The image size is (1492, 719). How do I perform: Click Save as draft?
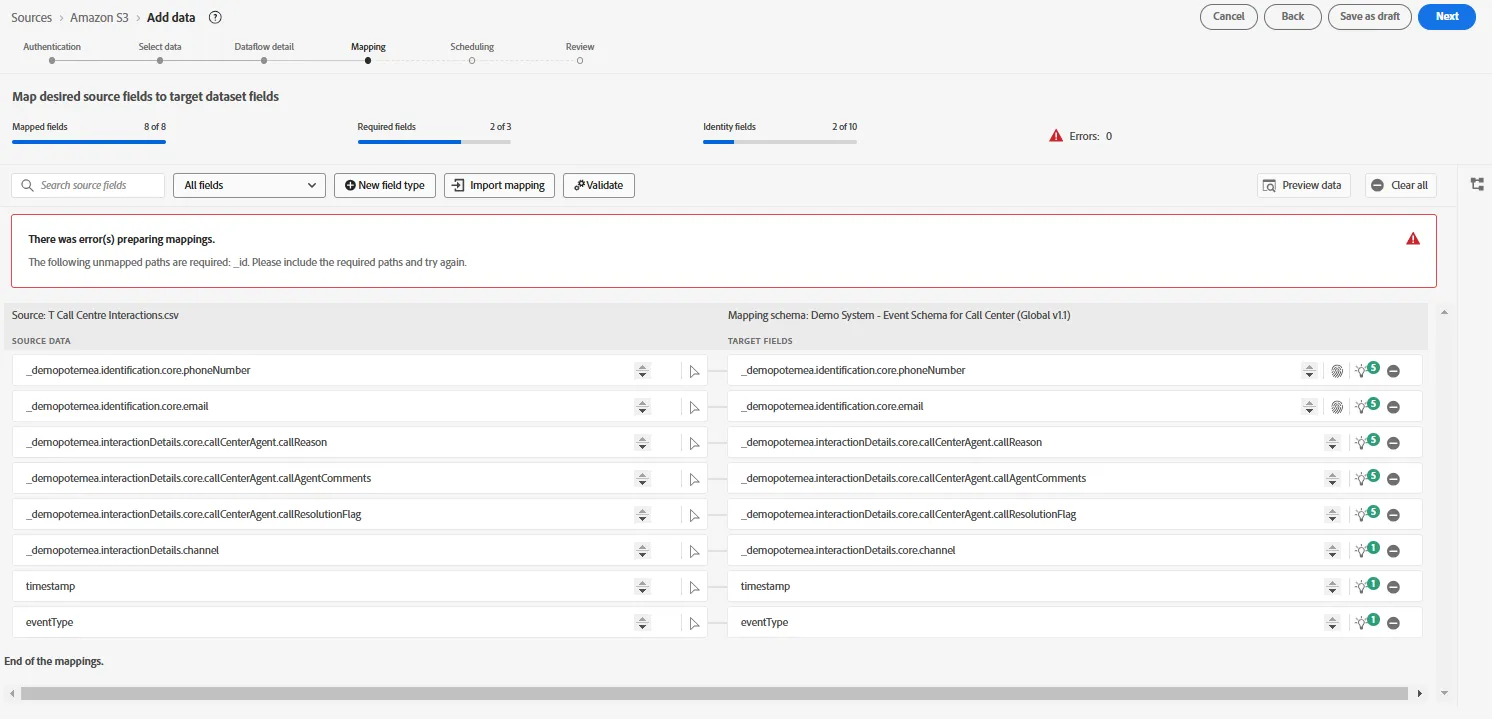(x=1370, y=17)
